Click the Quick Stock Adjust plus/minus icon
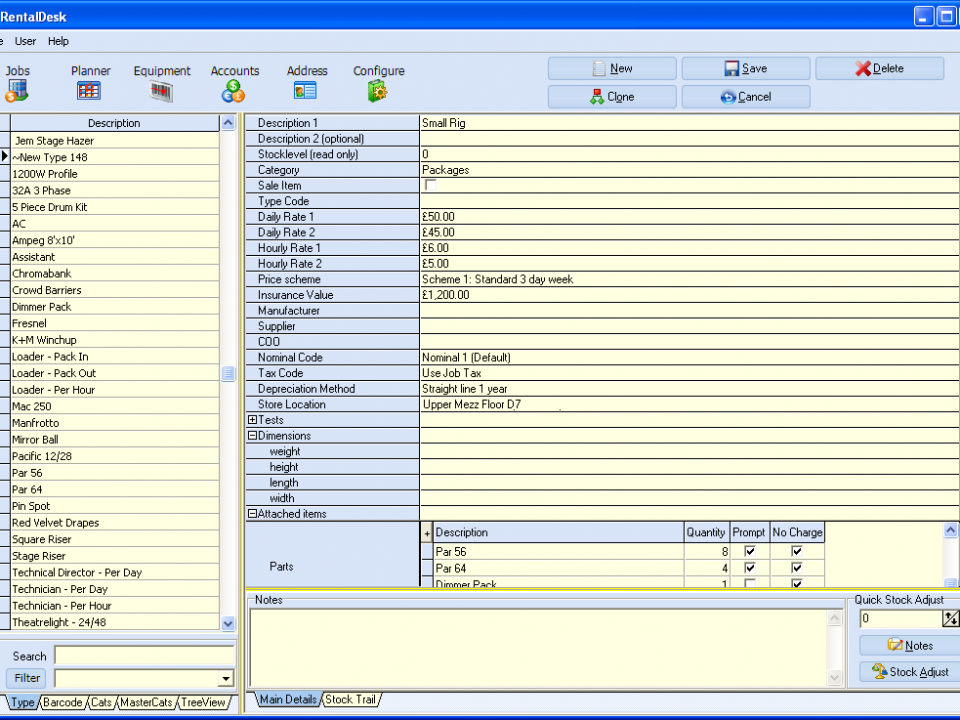 pos(950,619)
